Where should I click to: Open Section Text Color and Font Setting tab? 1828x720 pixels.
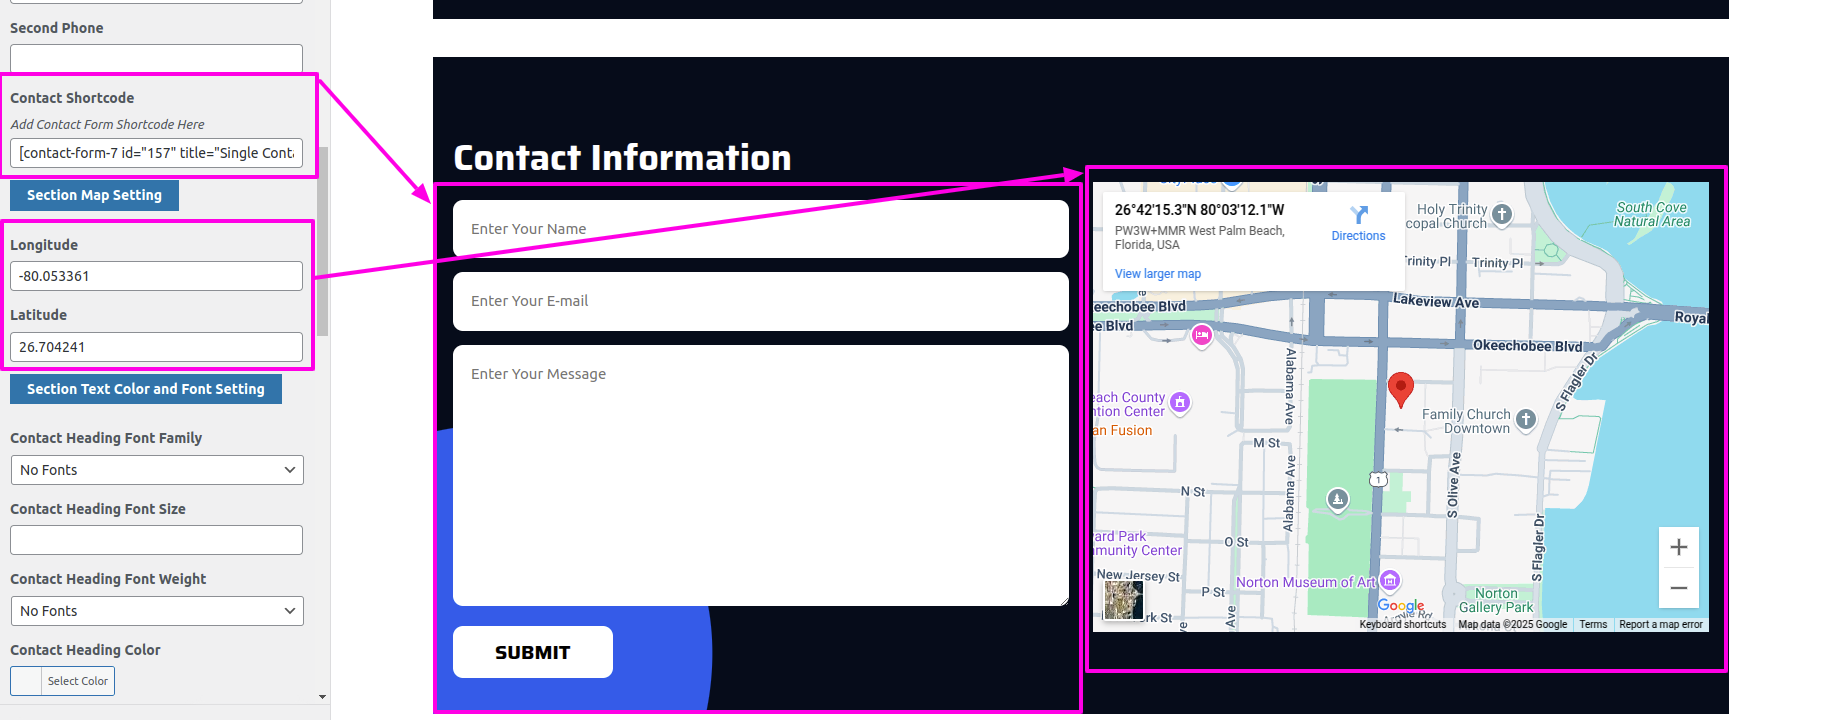pyautogui.click(x=146, y=389)
